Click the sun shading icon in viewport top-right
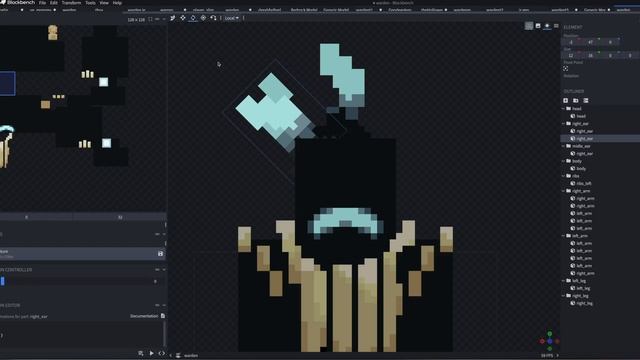The image size is (640, 360). tap(547, 26)
